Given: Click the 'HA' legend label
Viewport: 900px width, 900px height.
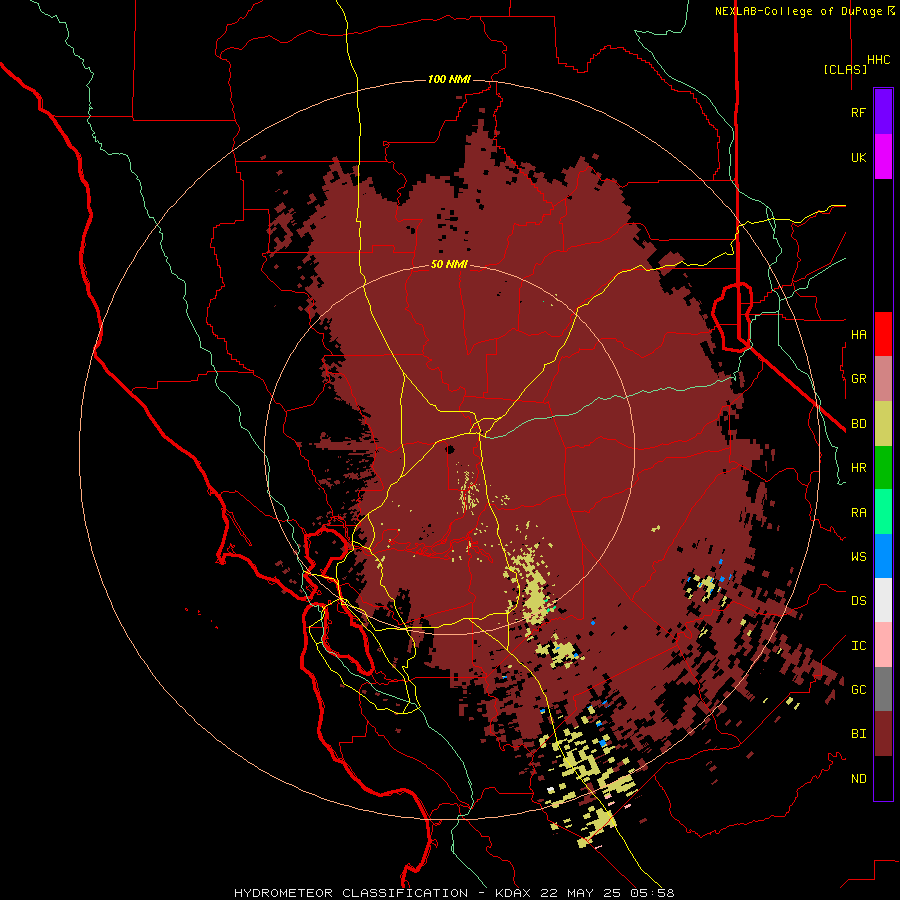Looking at the screenshot, I should pyautogui.click(x=858, y=335).
